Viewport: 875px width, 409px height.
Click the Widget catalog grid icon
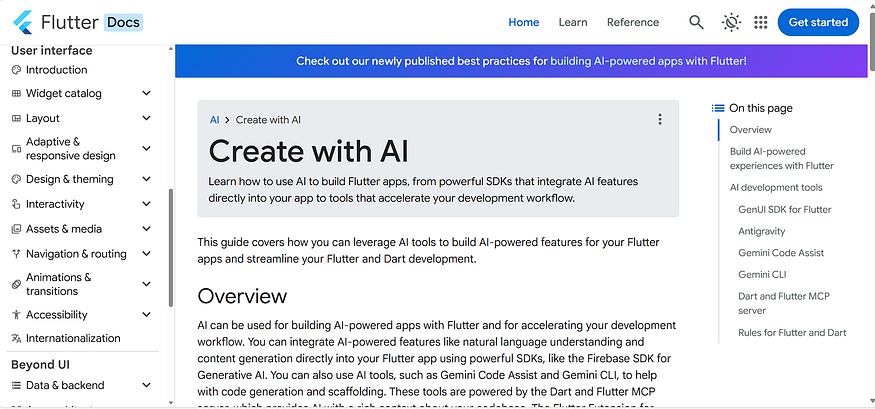[x=16, y=94]
